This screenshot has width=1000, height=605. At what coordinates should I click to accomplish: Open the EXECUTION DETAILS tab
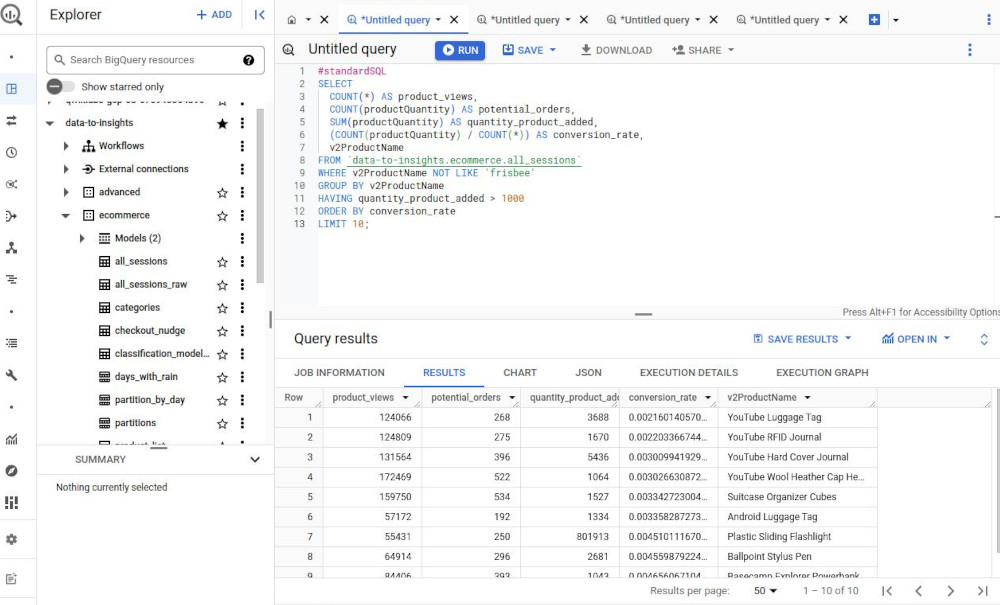(688, 373)
